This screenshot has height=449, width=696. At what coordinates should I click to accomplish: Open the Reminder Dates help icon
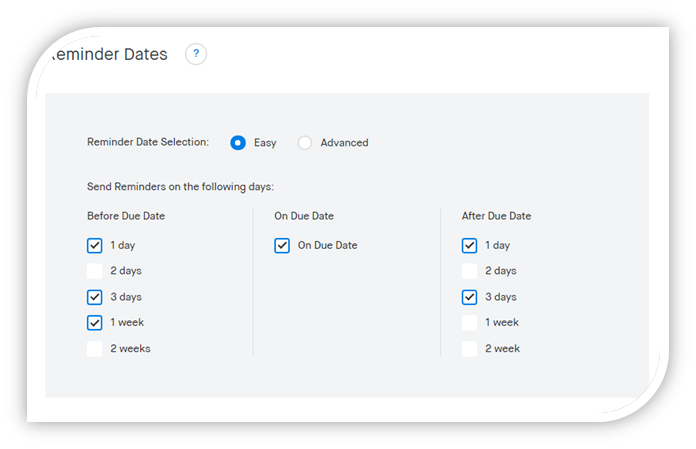[196, 54]
